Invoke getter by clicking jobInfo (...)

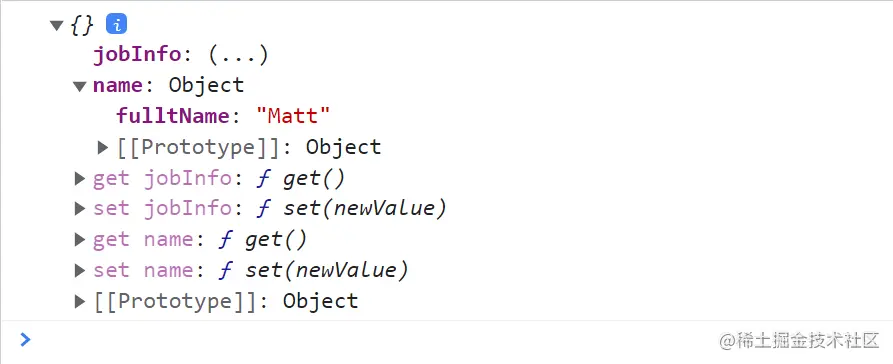[238, 55]
